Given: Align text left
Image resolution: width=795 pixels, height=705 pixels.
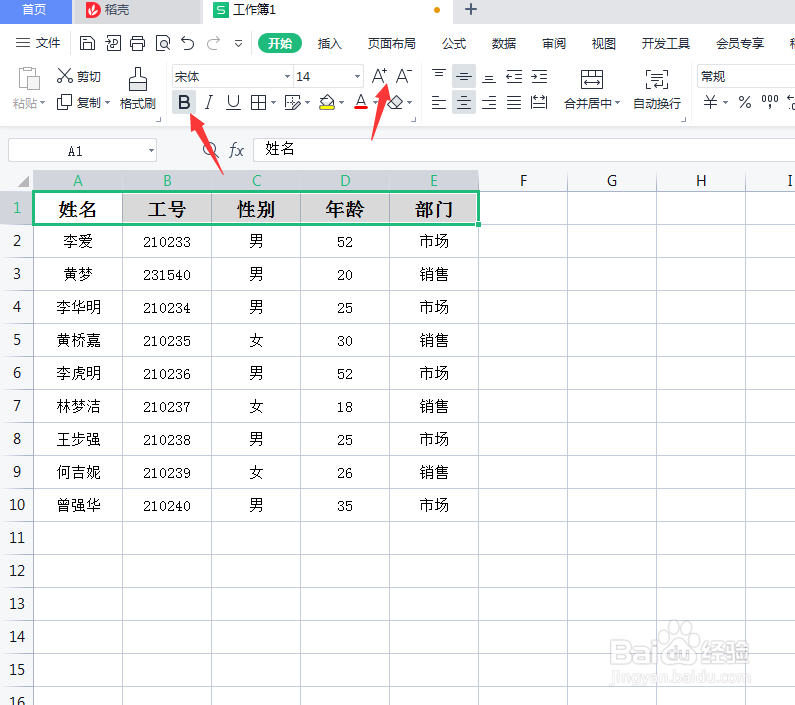Looking at the screenshot, I should click(439, 102).
